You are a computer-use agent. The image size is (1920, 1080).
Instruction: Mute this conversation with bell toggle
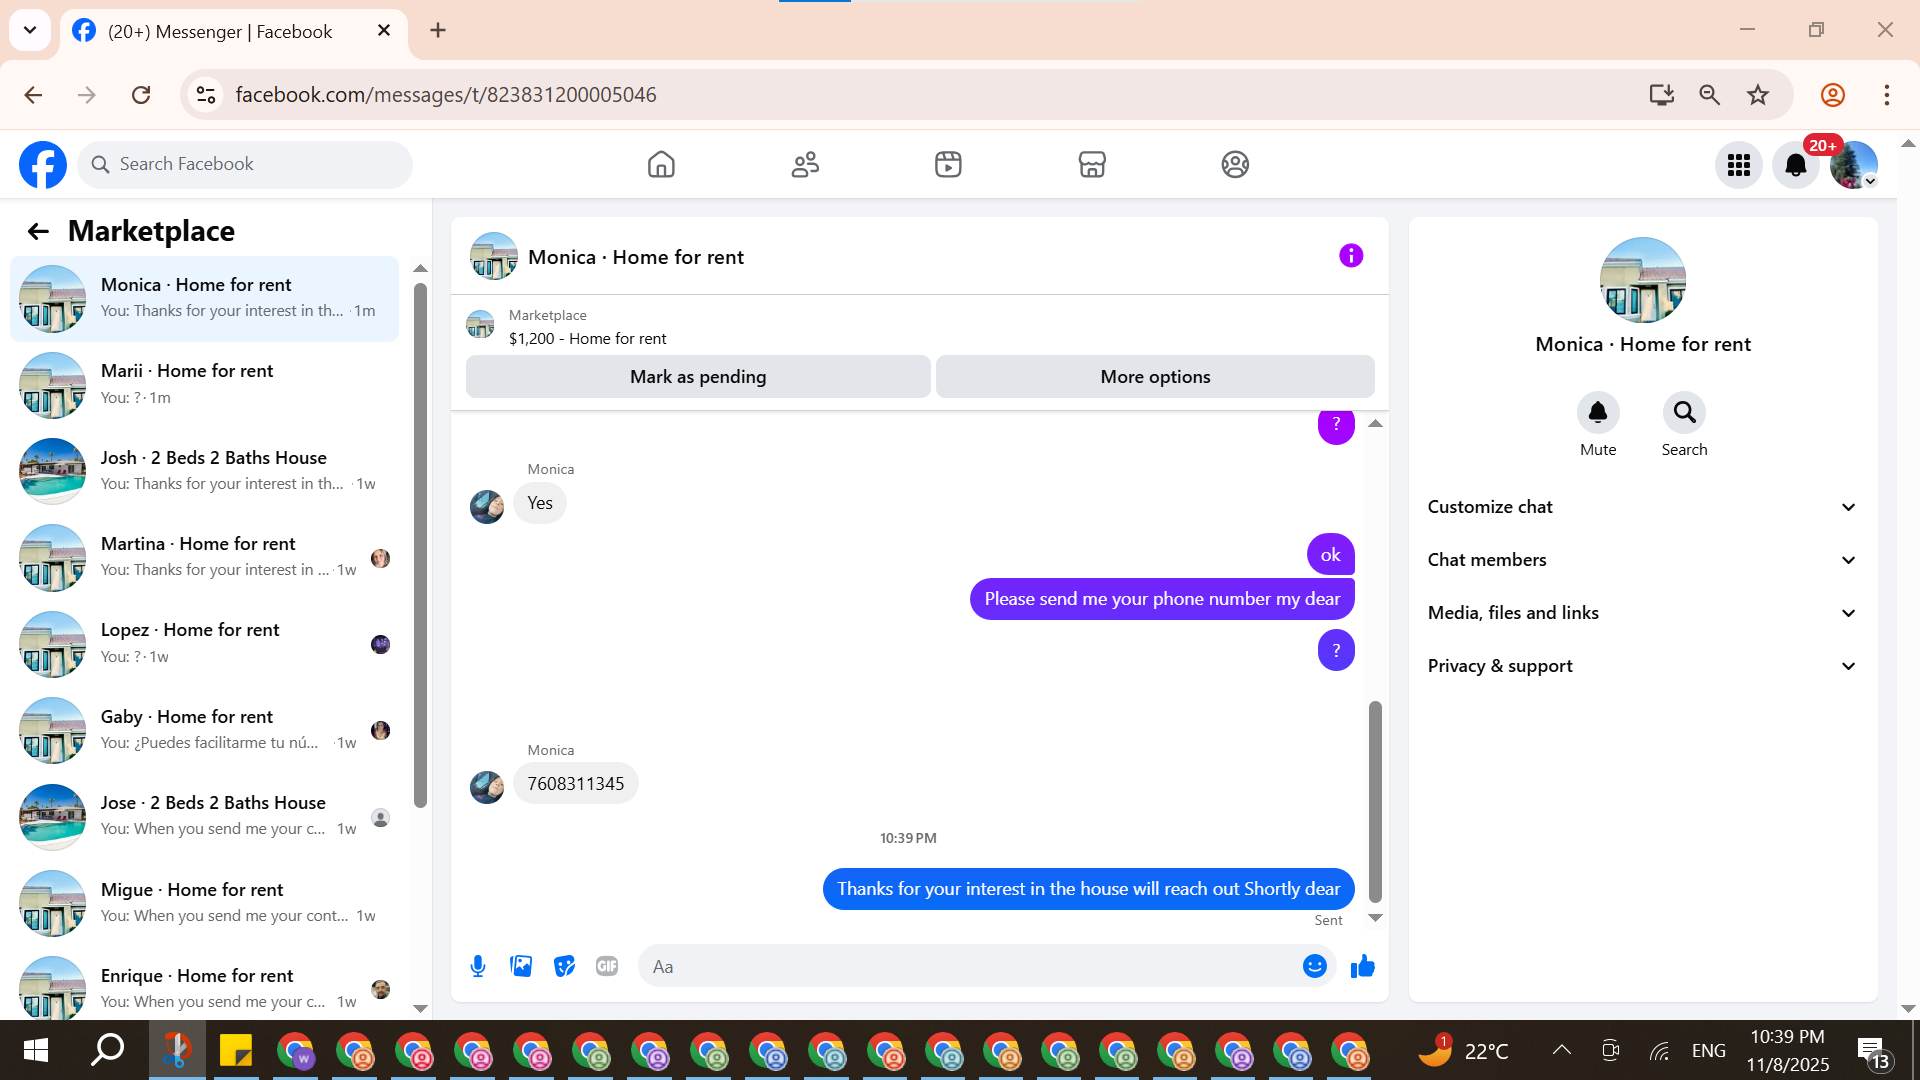tap(1597, 413)
